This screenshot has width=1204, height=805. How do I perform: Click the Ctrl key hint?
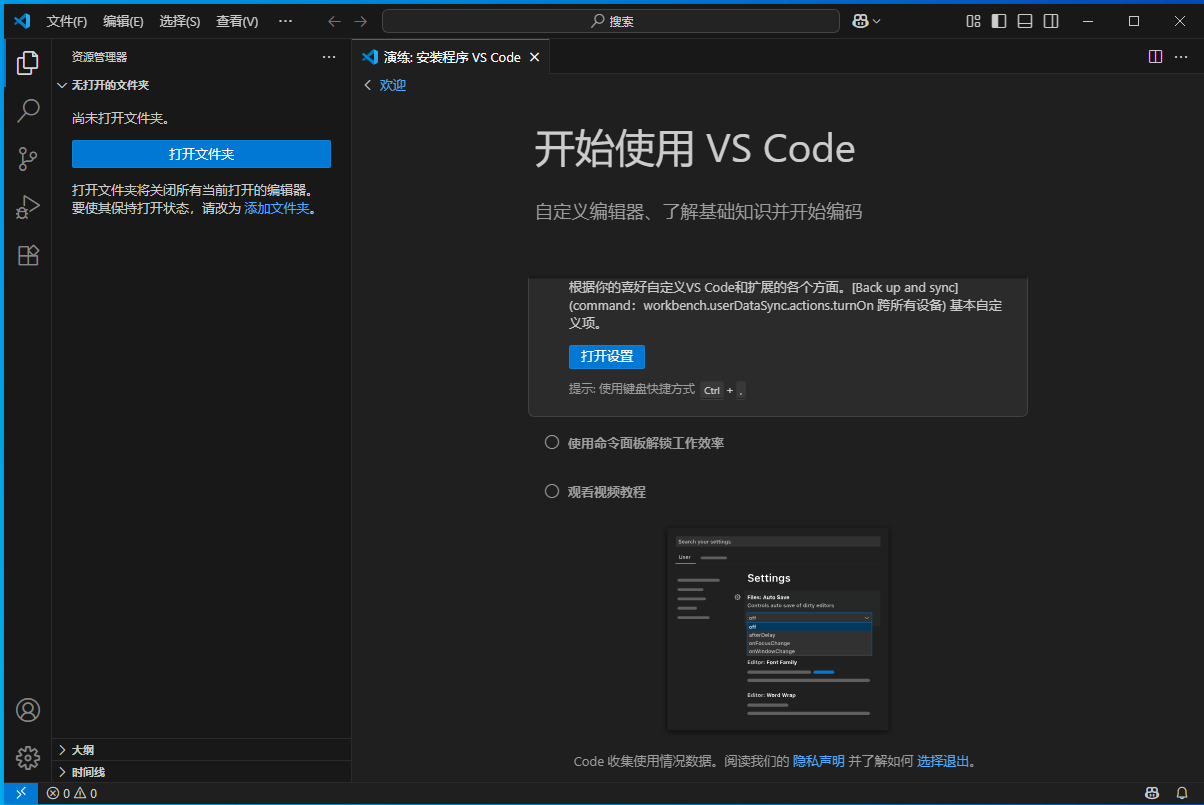coord(712,390)
